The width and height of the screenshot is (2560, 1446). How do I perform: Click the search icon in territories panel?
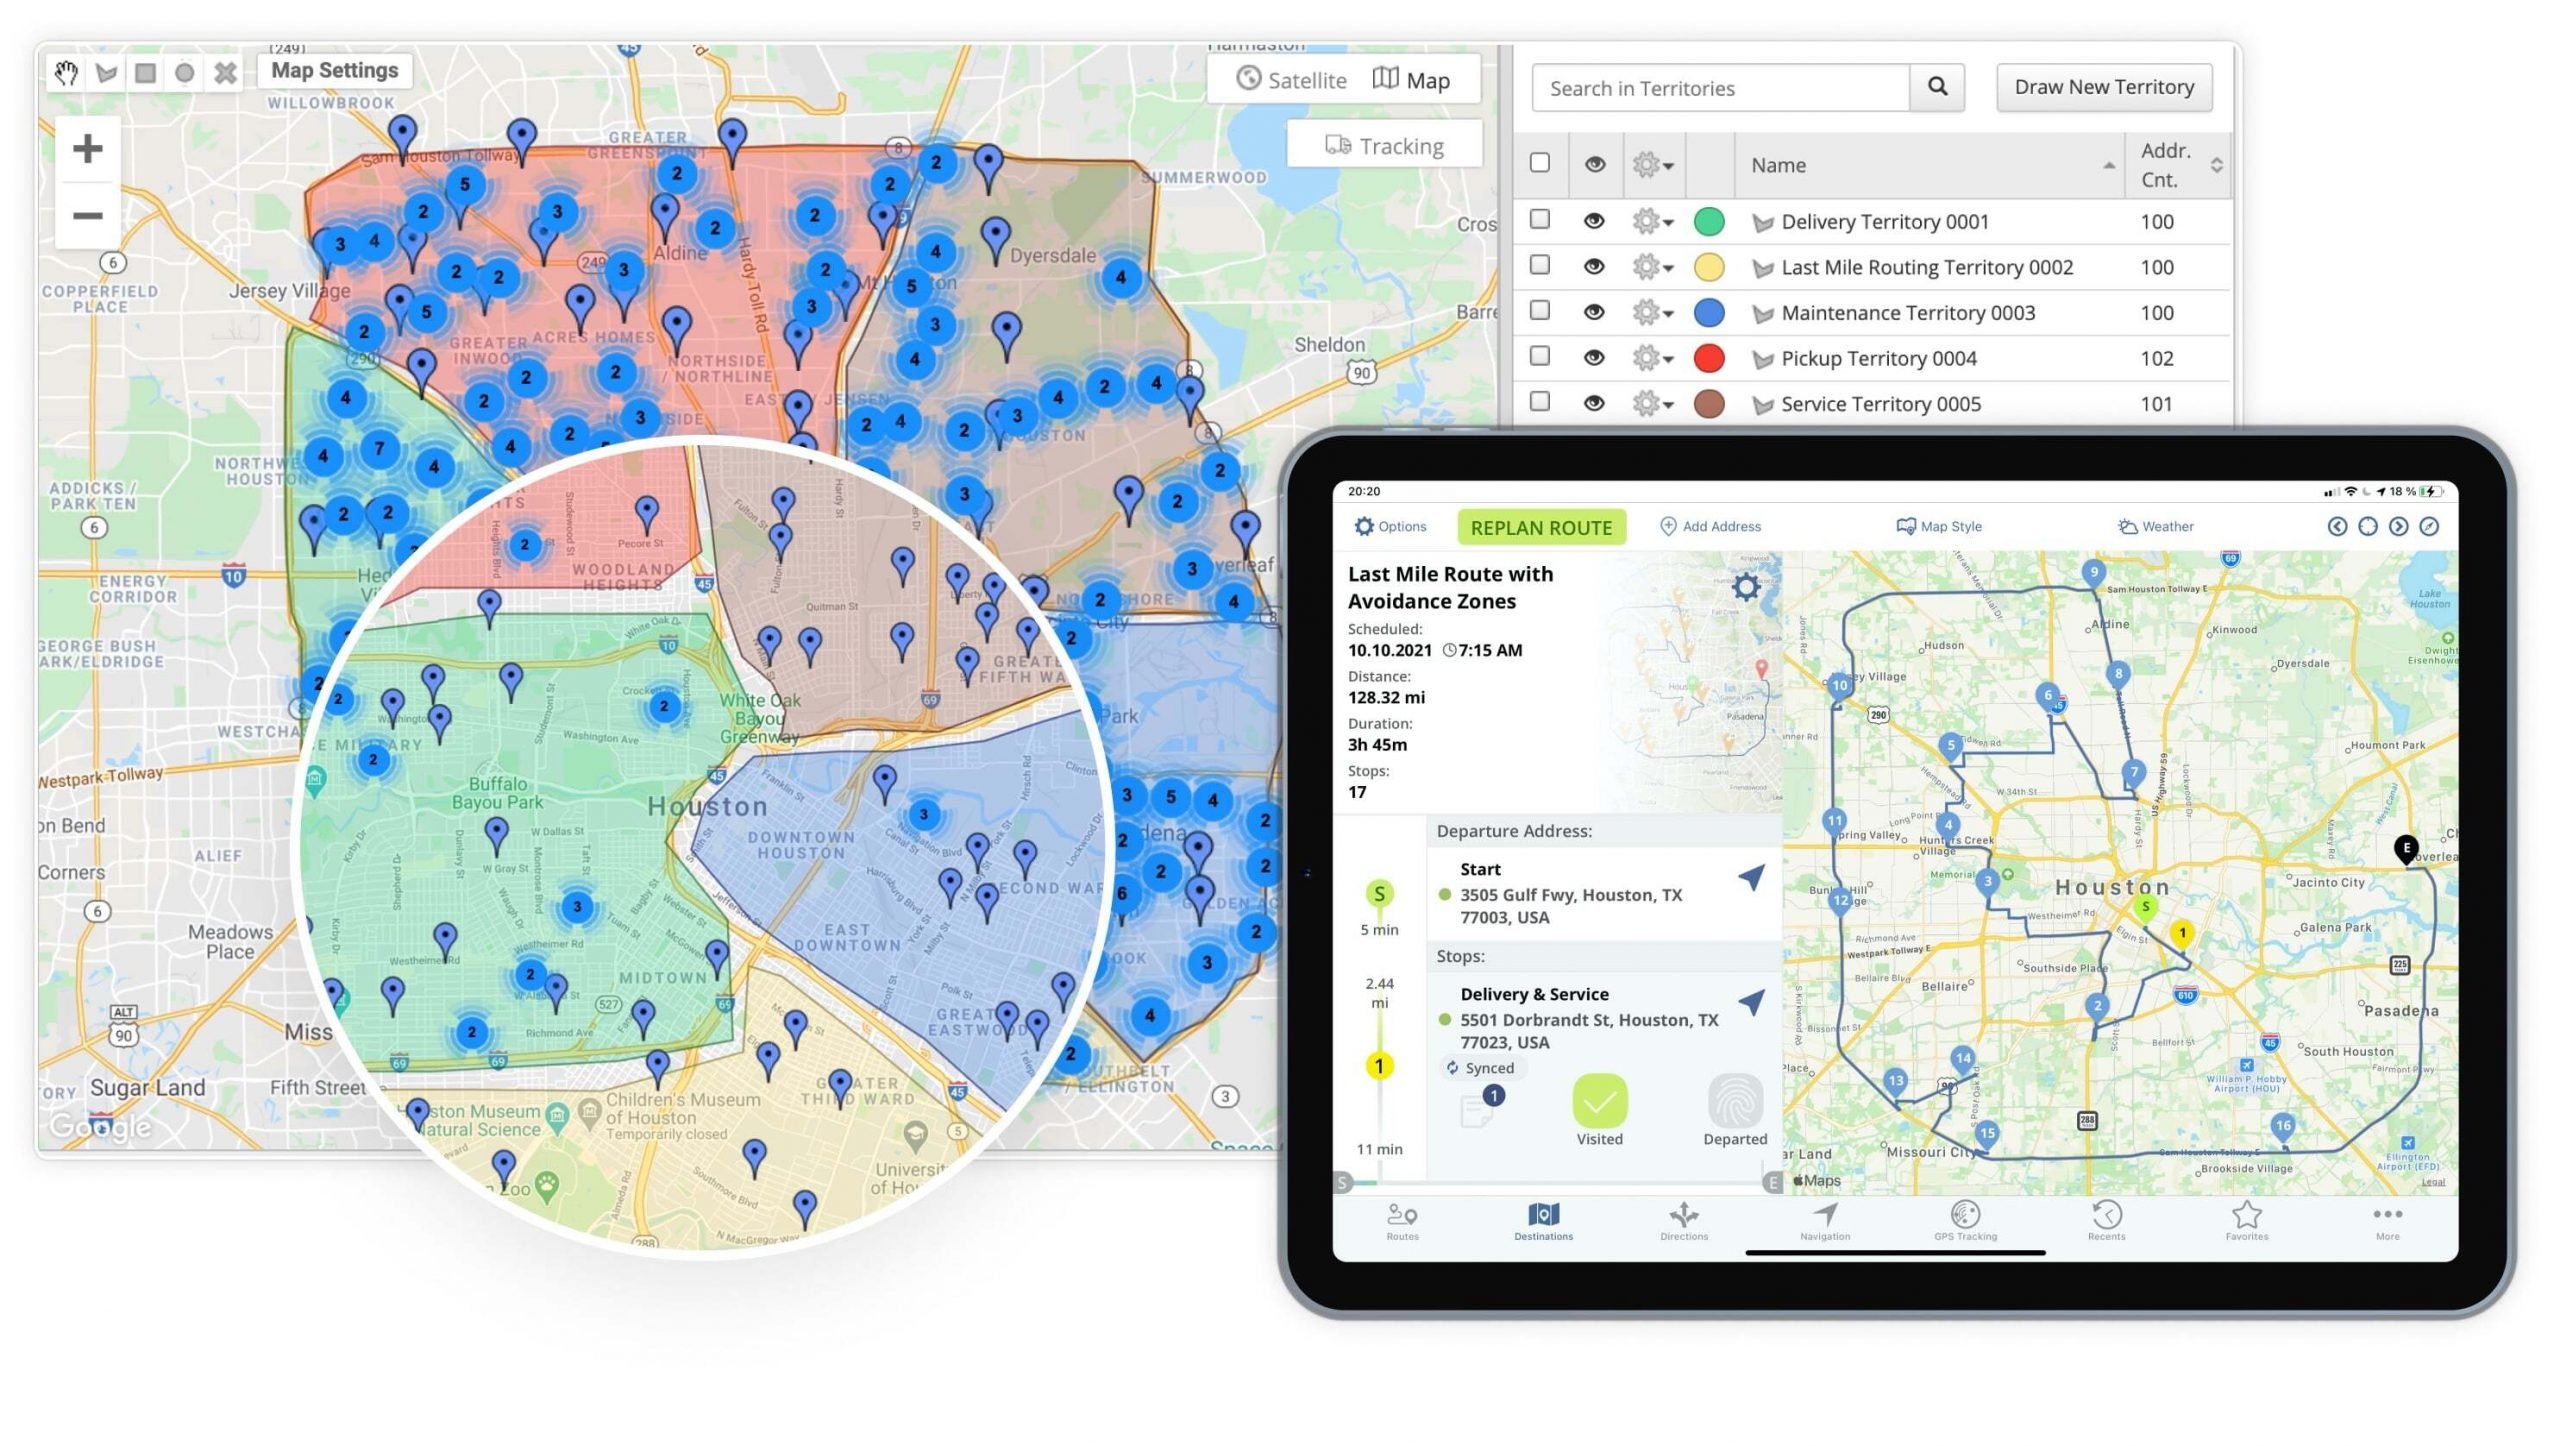click(1938, 86)
